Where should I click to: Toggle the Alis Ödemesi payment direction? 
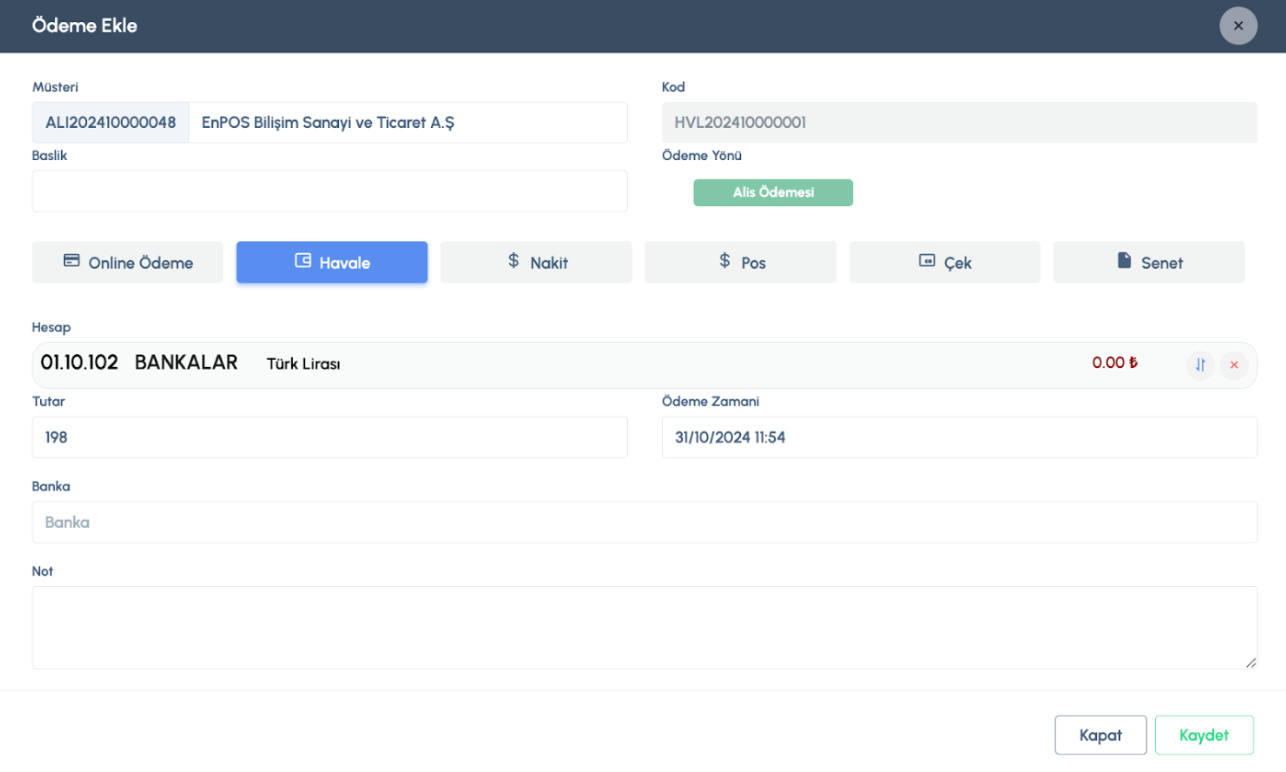[773, 193]
